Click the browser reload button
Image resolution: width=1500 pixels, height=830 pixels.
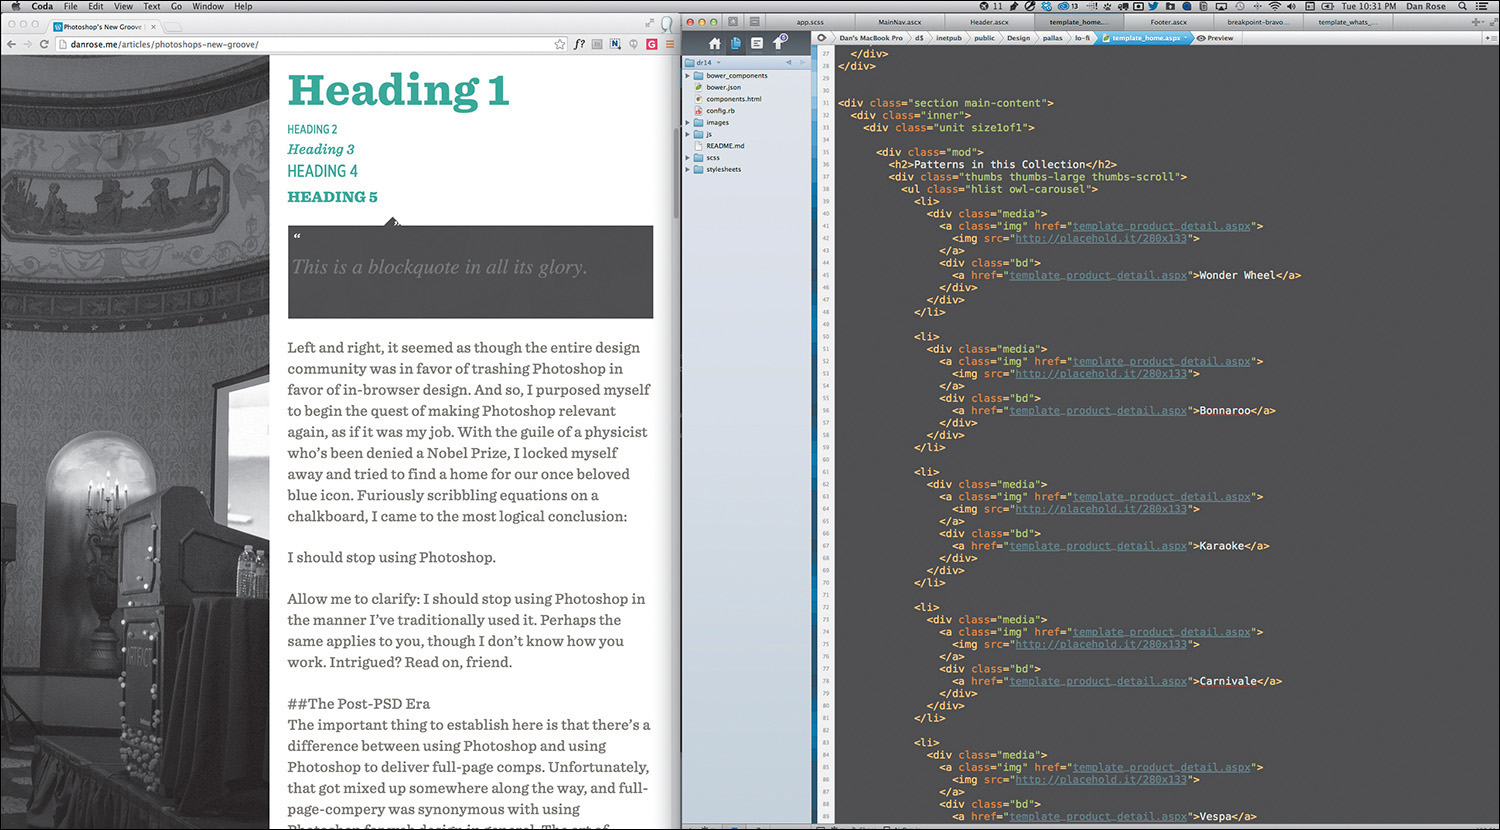tap(44, 44)
